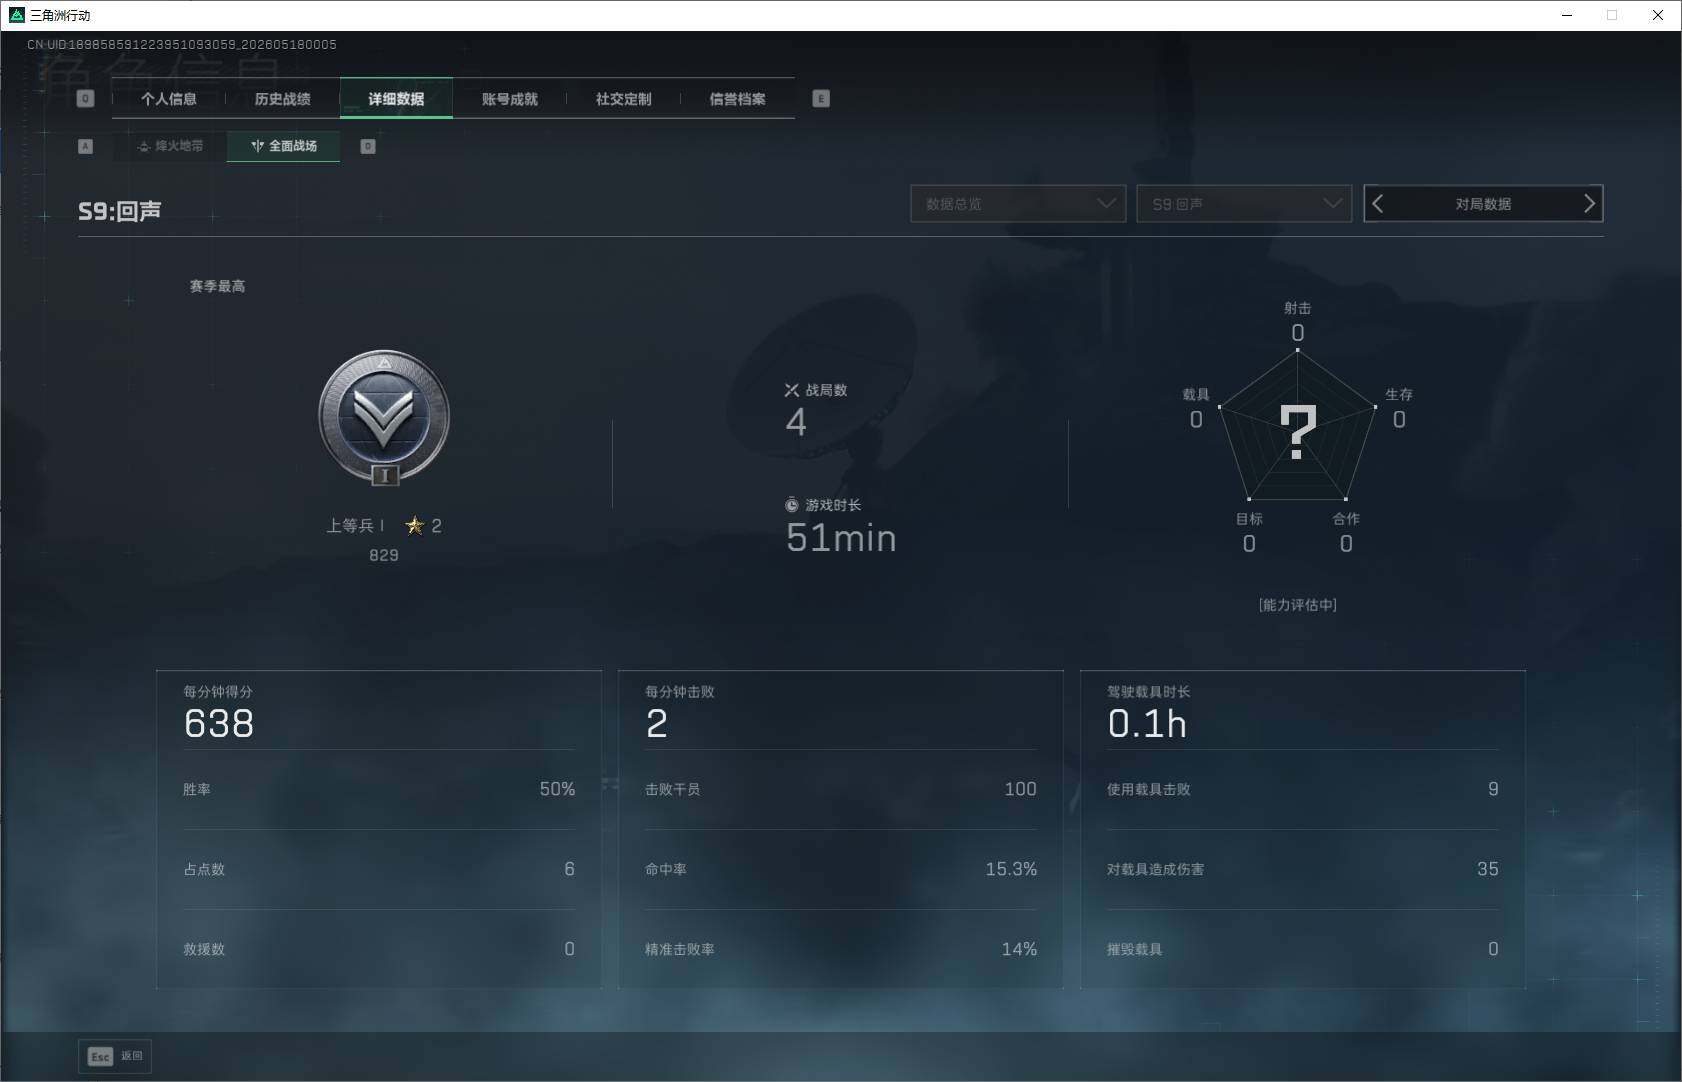Click the crossed swords 战局数 icon
Viewport: 1682px width, 1082px height.
792,390
